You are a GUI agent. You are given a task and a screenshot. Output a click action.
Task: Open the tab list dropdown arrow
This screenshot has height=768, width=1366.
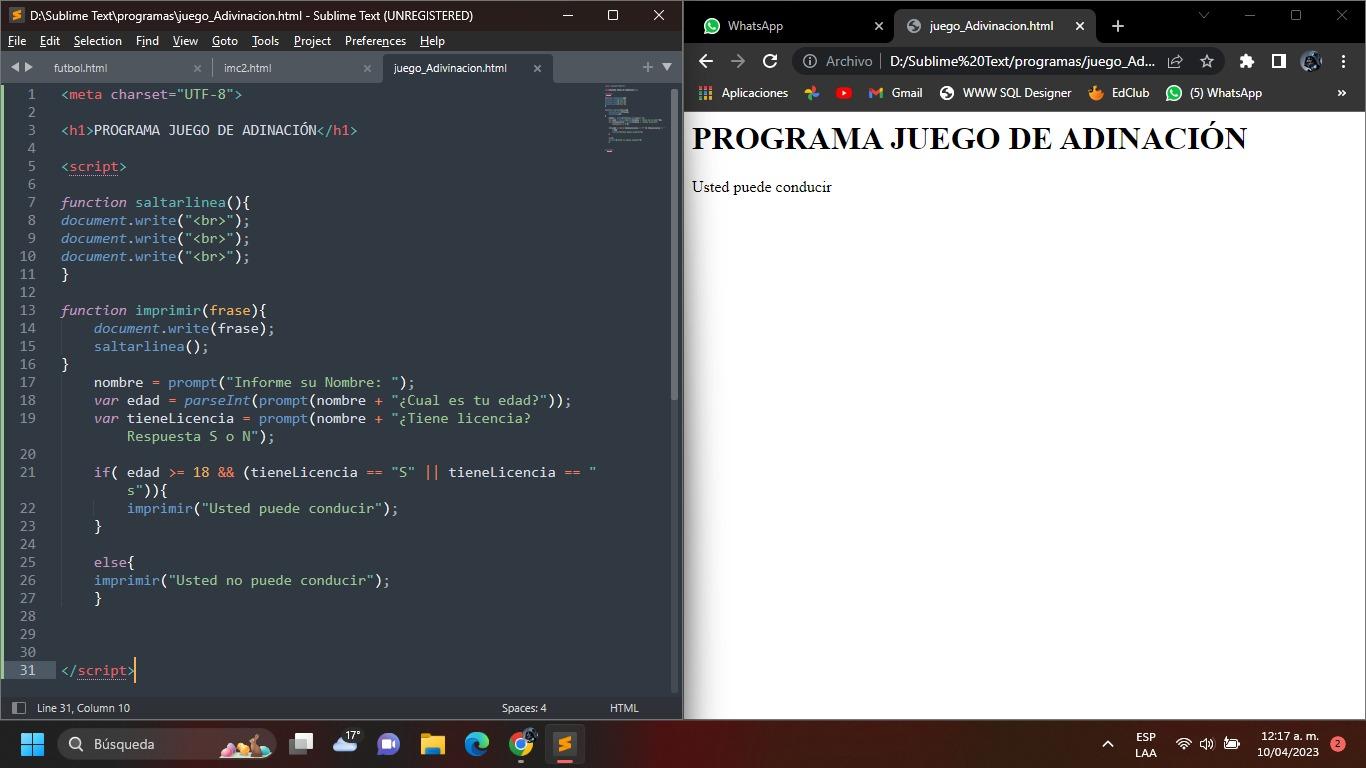(667, 67)
